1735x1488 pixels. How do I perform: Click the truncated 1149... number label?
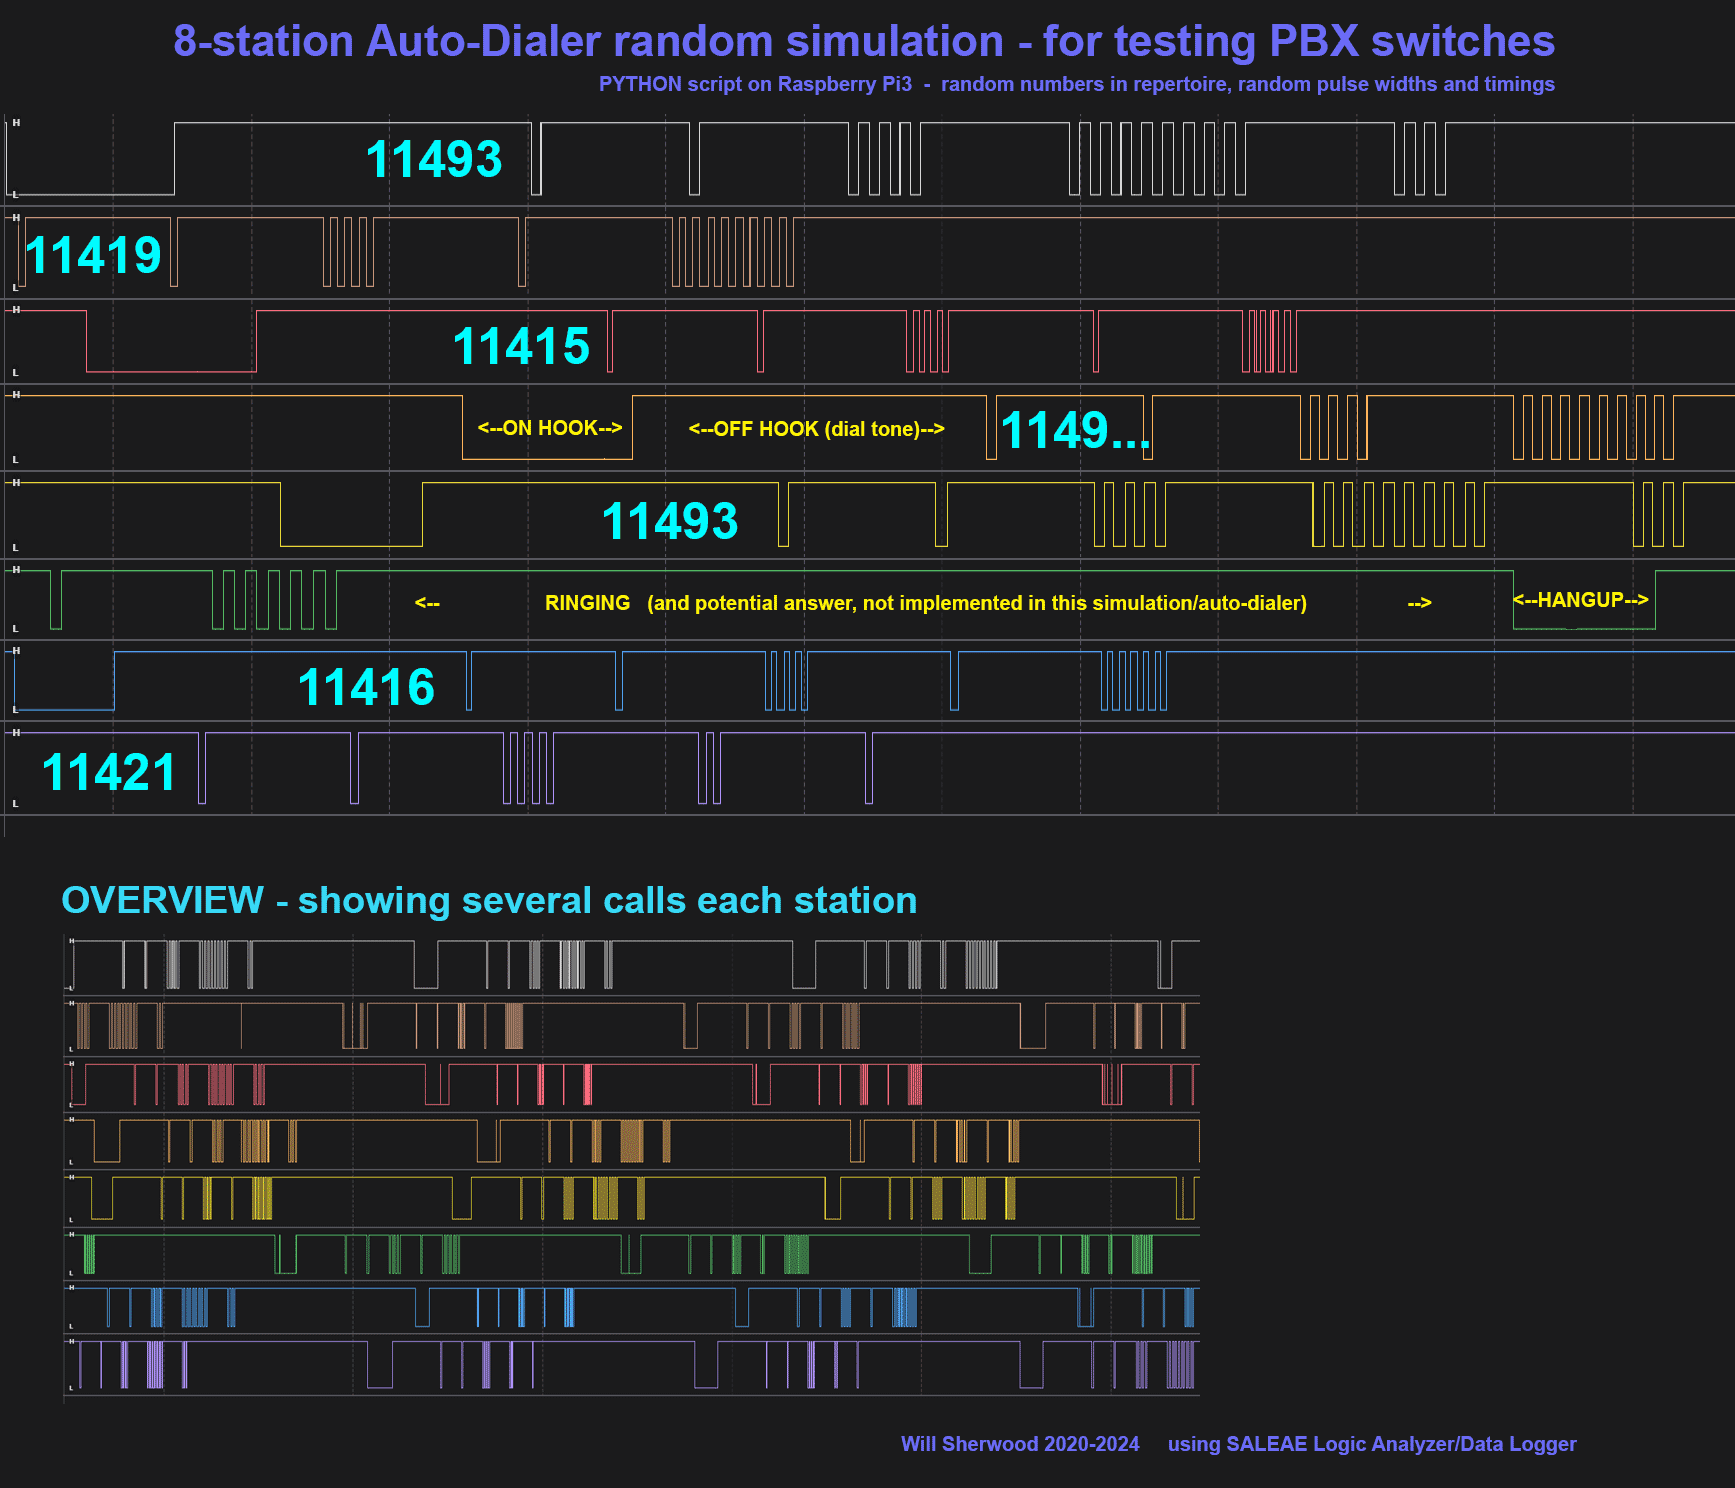(1074, 431)
